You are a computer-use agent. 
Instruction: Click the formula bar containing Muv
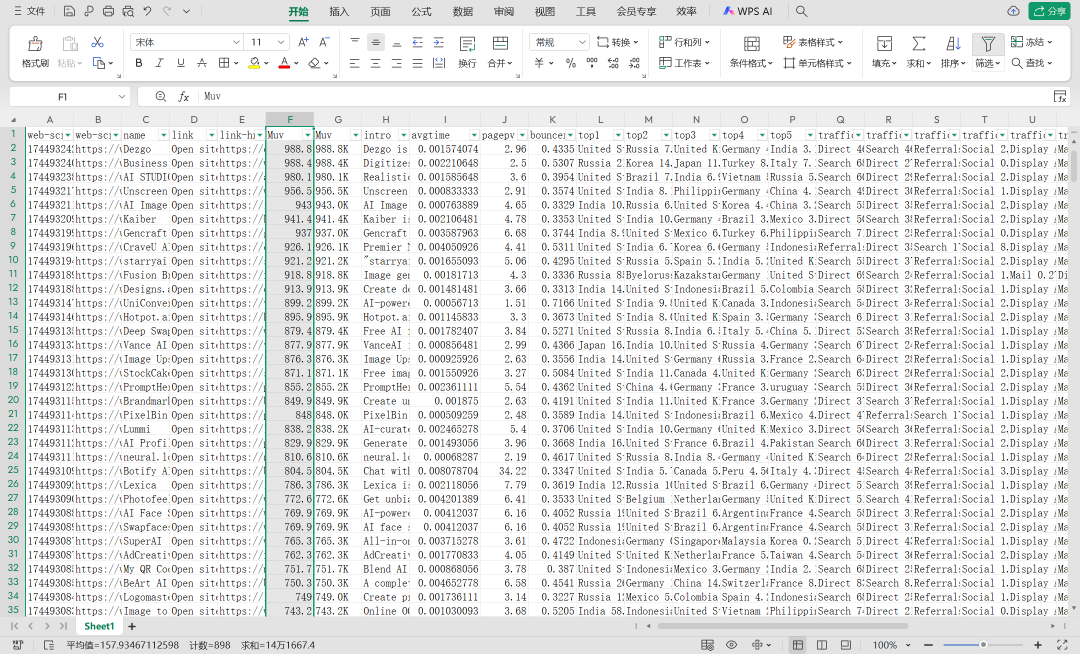pyautogui.click(x=623, y=96)
